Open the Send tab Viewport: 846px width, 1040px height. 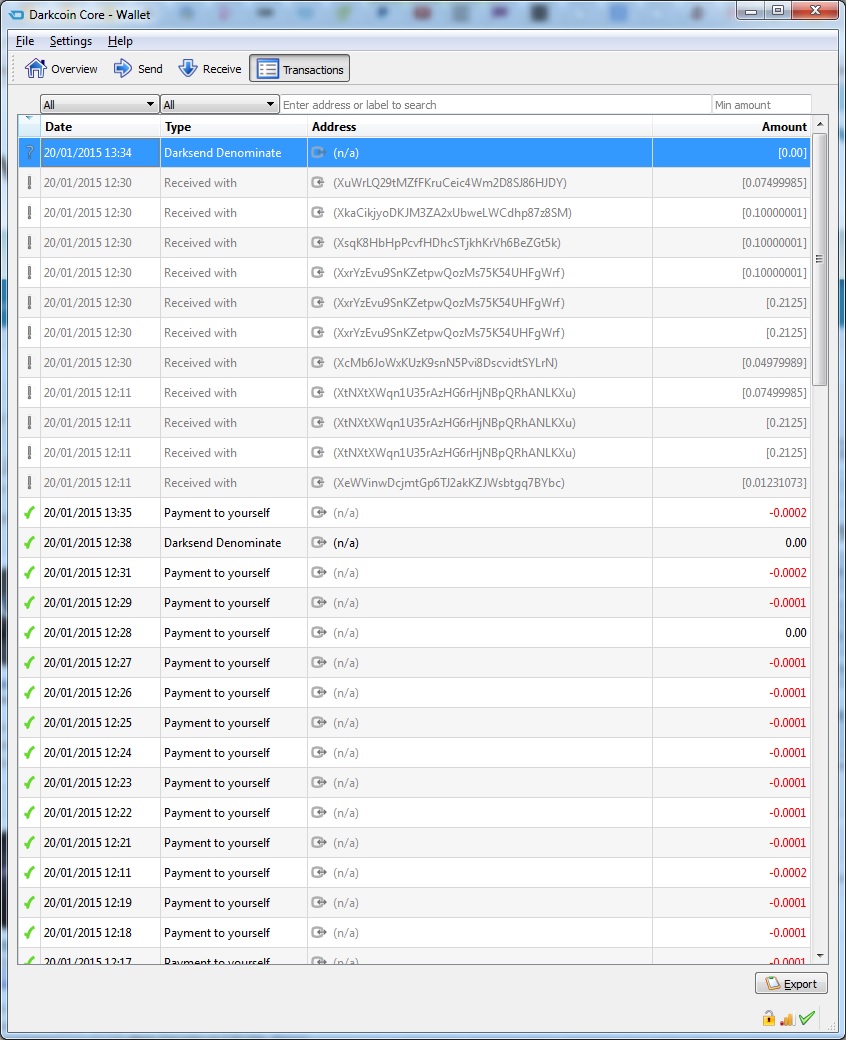(x=138, y=69)
